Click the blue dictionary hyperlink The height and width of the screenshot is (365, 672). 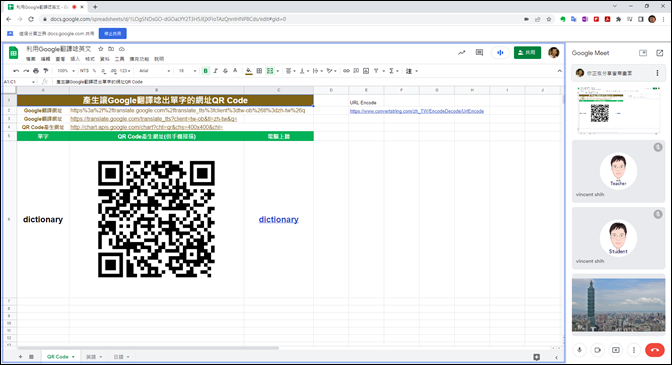click(x=279, y=219)
